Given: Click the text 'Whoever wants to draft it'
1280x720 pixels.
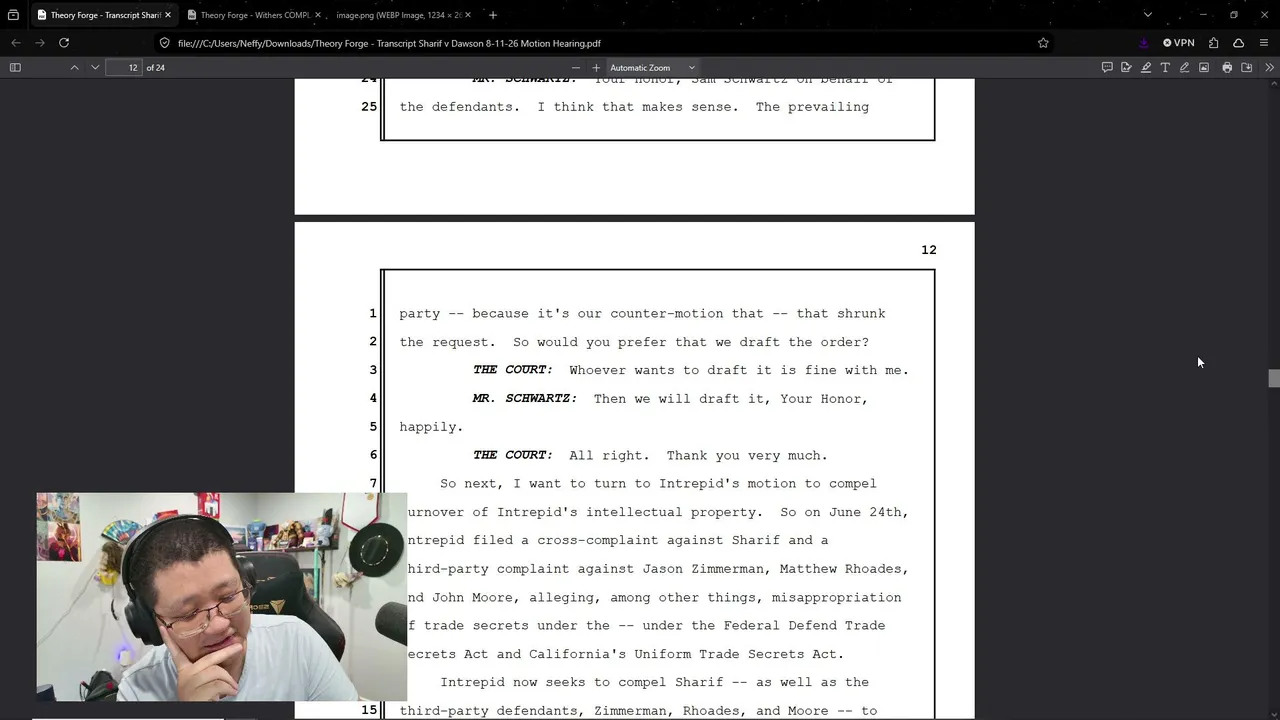Looking at the screenshot, I should 673,370.
